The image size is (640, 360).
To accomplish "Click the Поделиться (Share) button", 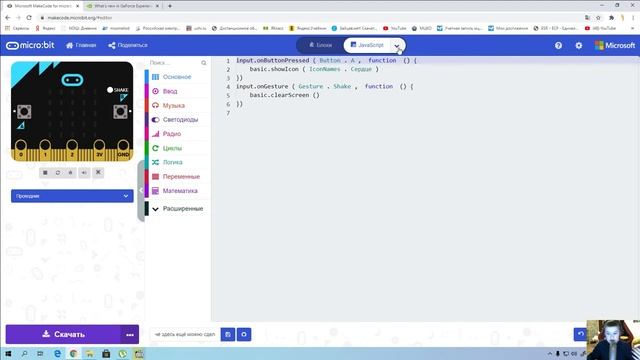I will [128, 45].
